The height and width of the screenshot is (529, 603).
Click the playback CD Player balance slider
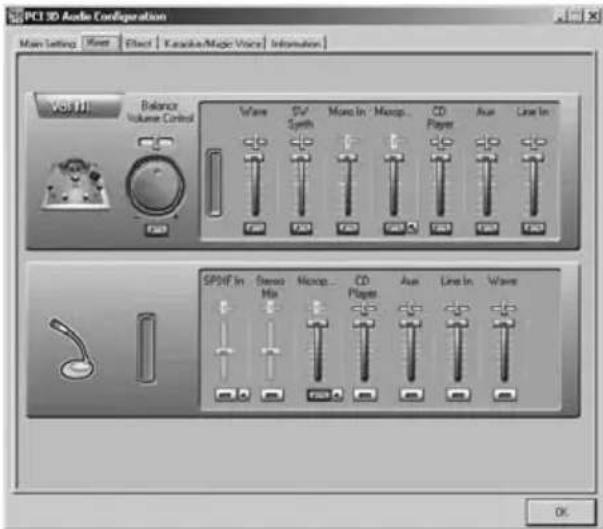(441, 142)
